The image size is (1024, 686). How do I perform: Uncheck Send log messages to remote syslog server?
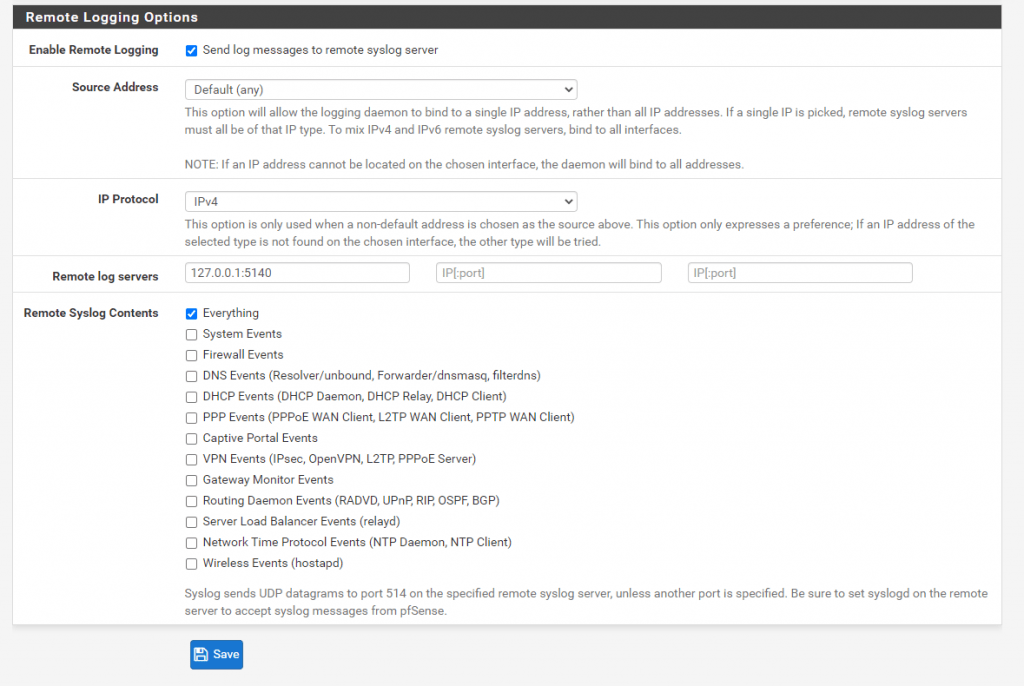point(191,51)
